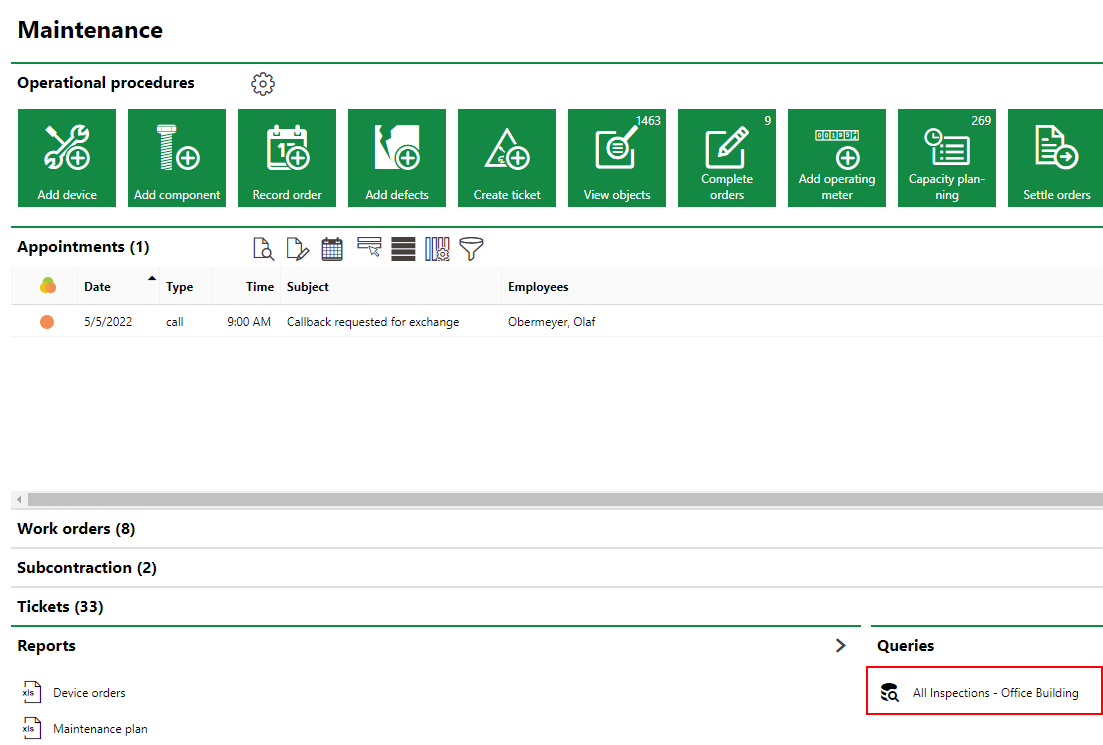Viewport: 1103px width, 745px height.
Task: Sort appointments by Date column header
Action: (98, 287)
